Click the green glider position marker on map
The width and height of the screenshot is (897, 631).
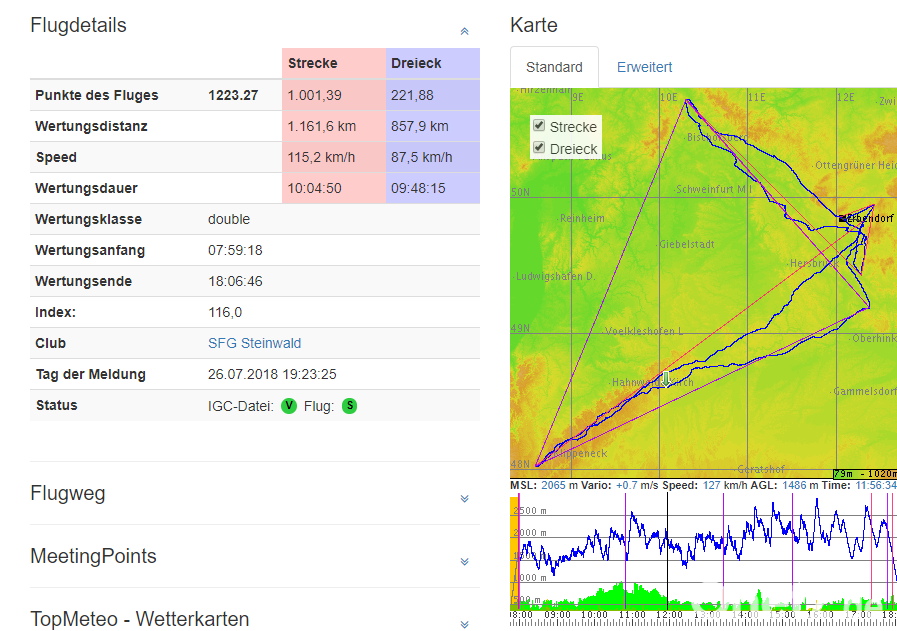pyautogui.click(x=666, y=378)
